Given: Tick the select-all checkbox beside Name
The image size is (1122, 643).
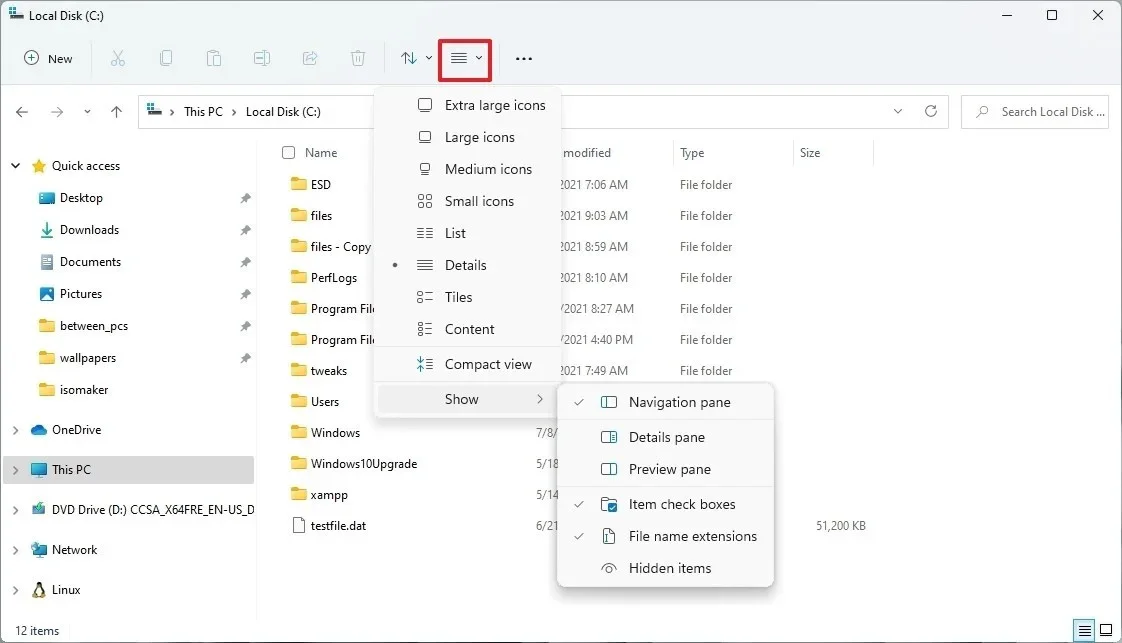Looking at the screenshot, I should tap(288, 152).
